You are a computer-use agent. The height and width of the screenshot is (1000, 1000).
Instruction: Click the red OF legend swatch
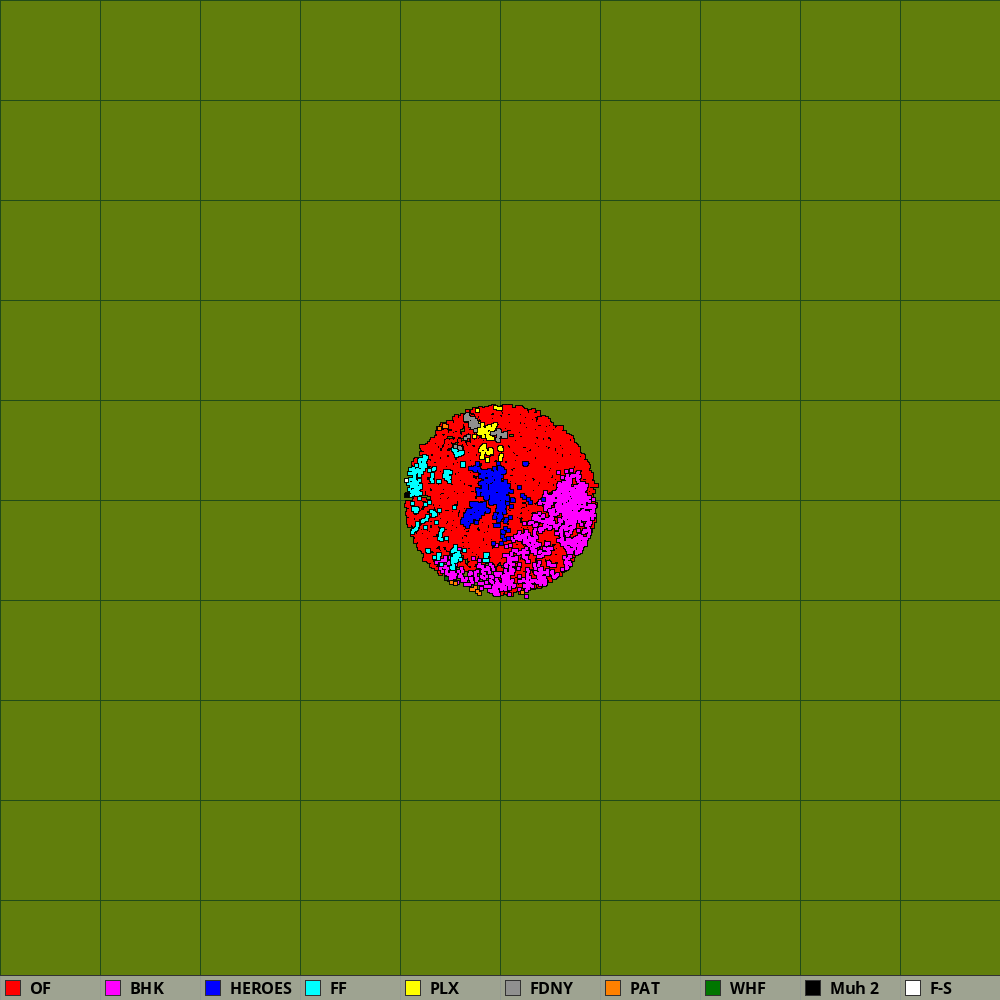click(13, 988)
